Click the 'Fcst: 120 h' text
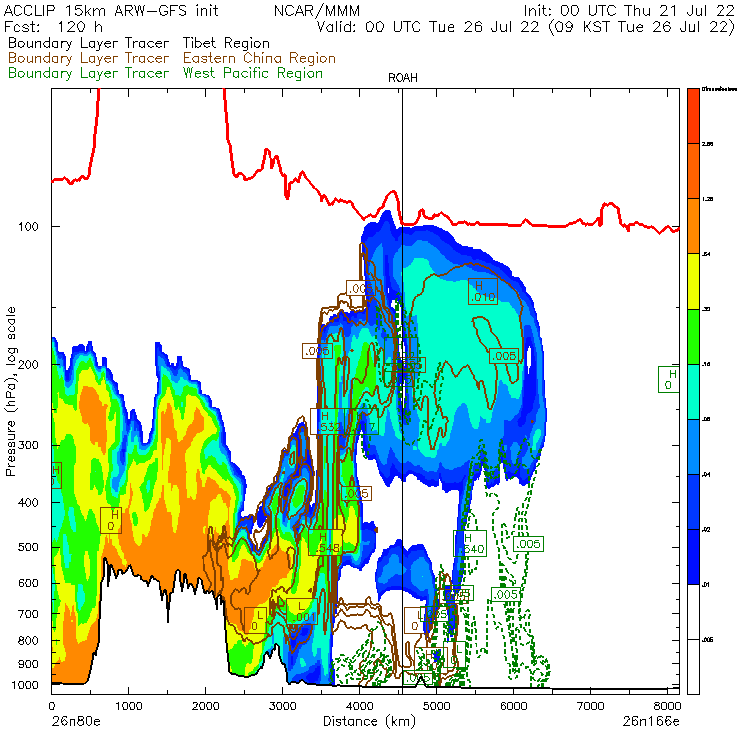Screen dimensions: 740x740 (53, 26)
